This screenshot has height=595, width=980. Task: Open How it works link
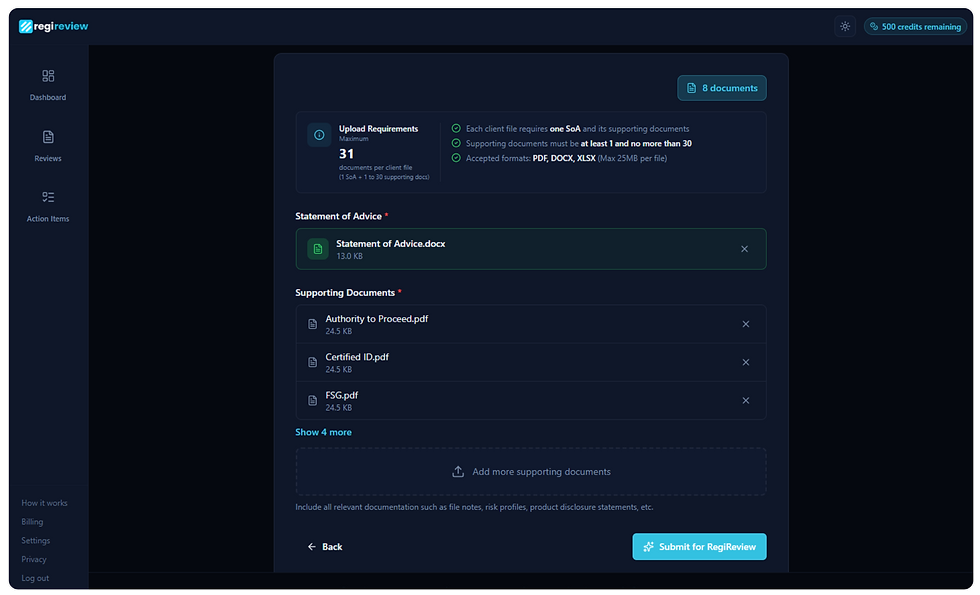click(44, 503)
